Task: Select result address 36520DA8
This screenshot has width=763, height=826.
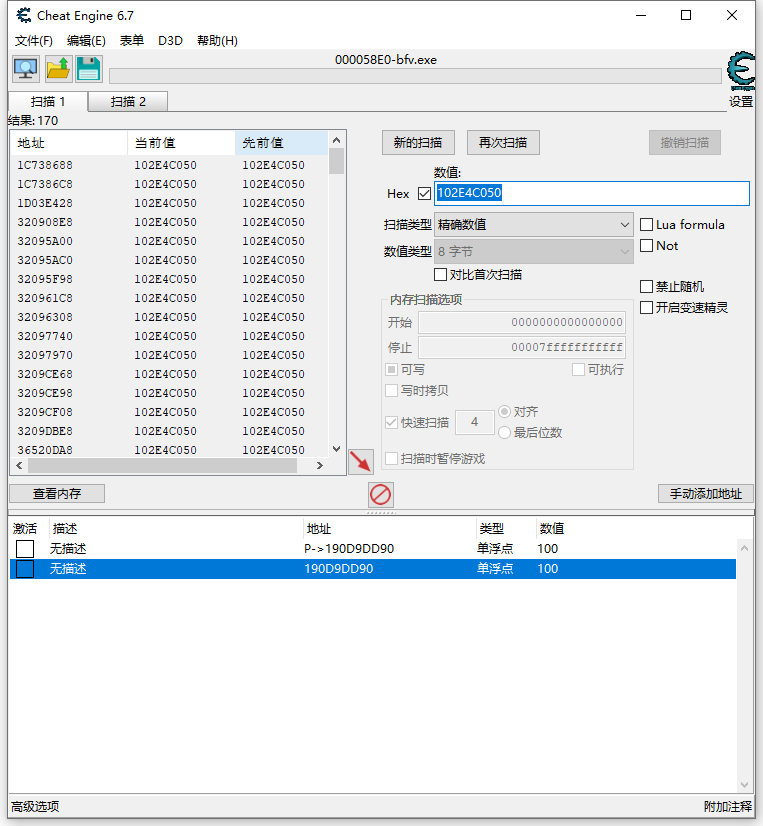Action: [x=45, y=450]
